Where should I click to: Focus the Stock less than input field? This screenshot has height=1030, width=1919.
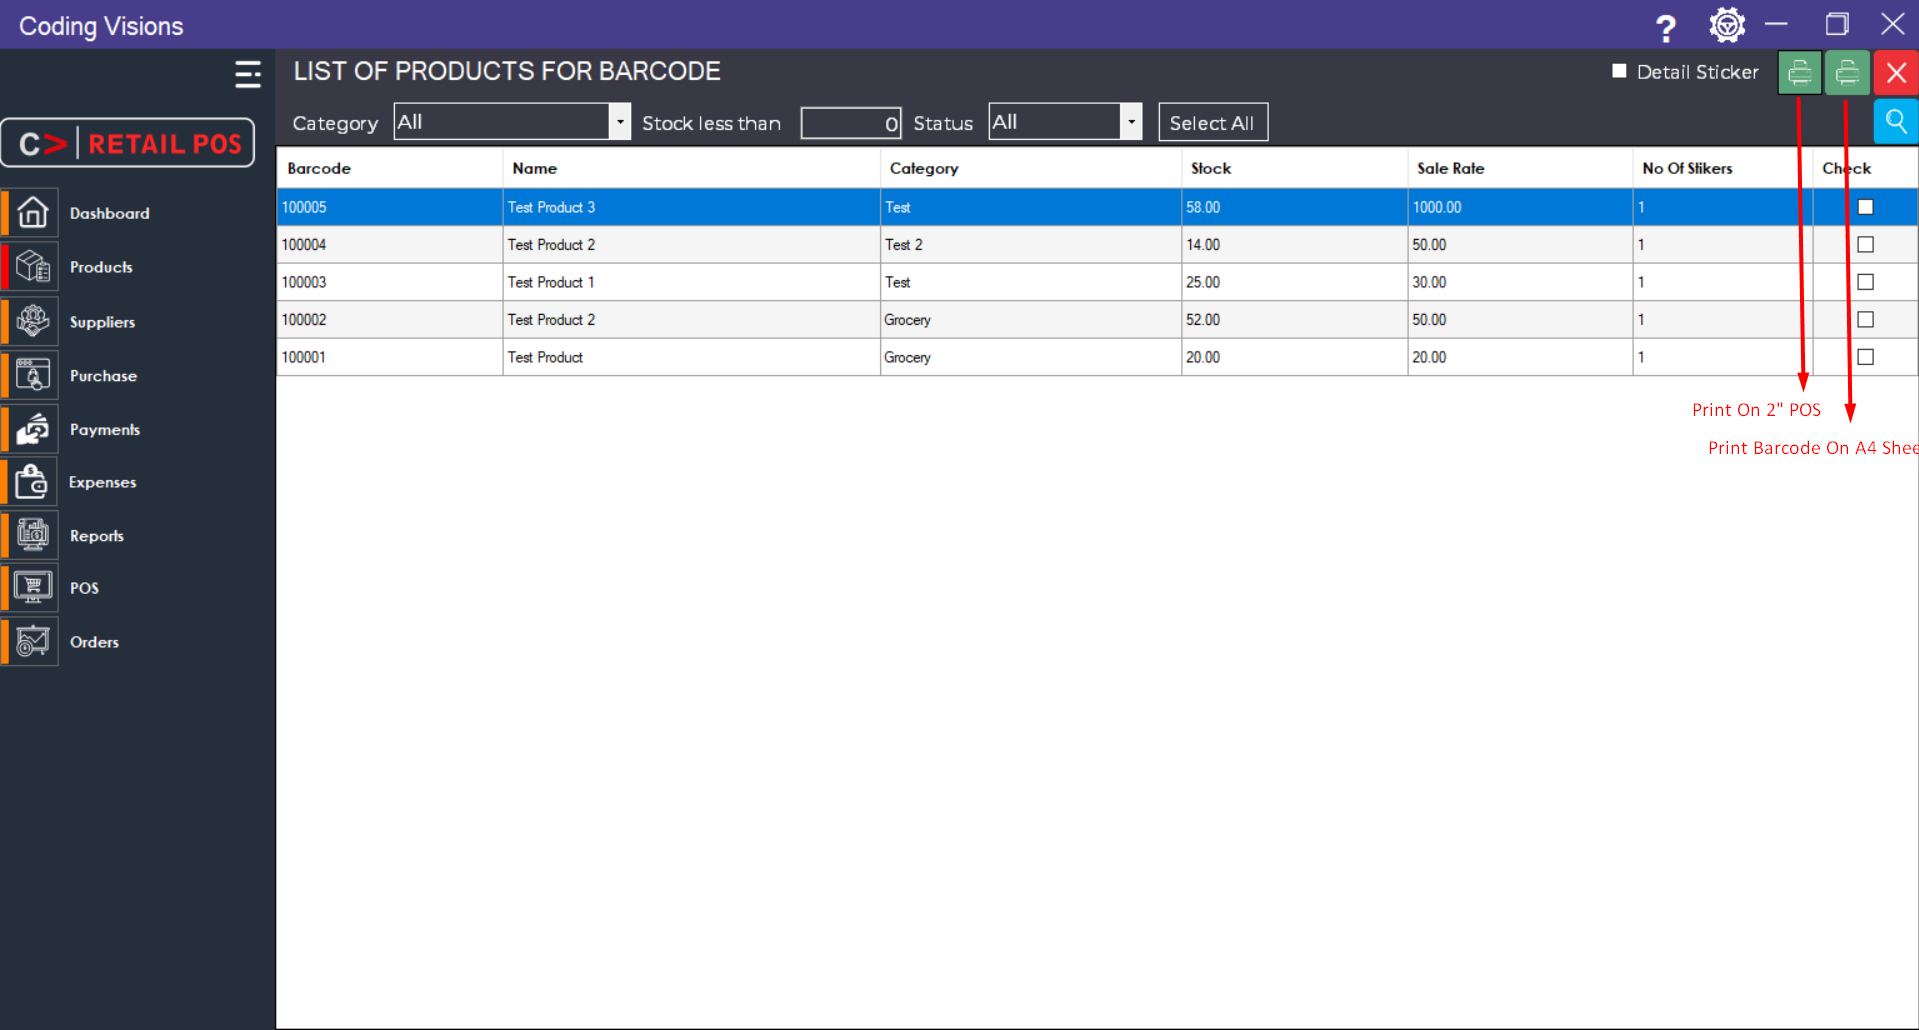851,123
